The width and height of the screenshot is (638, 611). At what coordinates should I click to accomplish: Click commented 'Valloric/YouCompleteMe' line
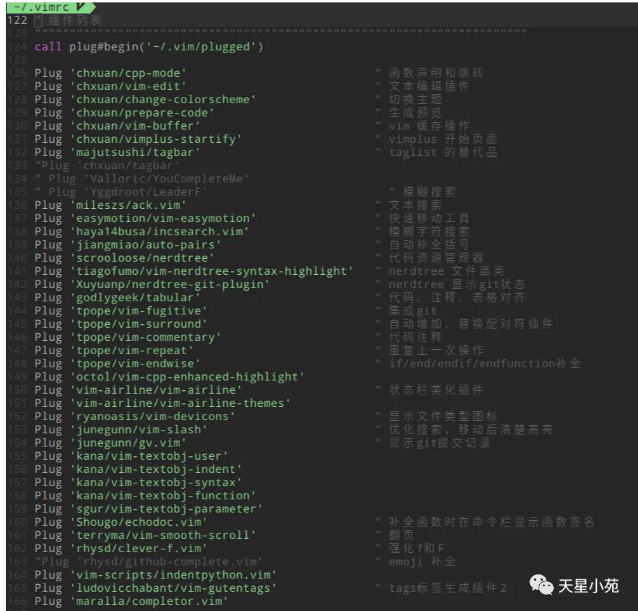point(142,179)
